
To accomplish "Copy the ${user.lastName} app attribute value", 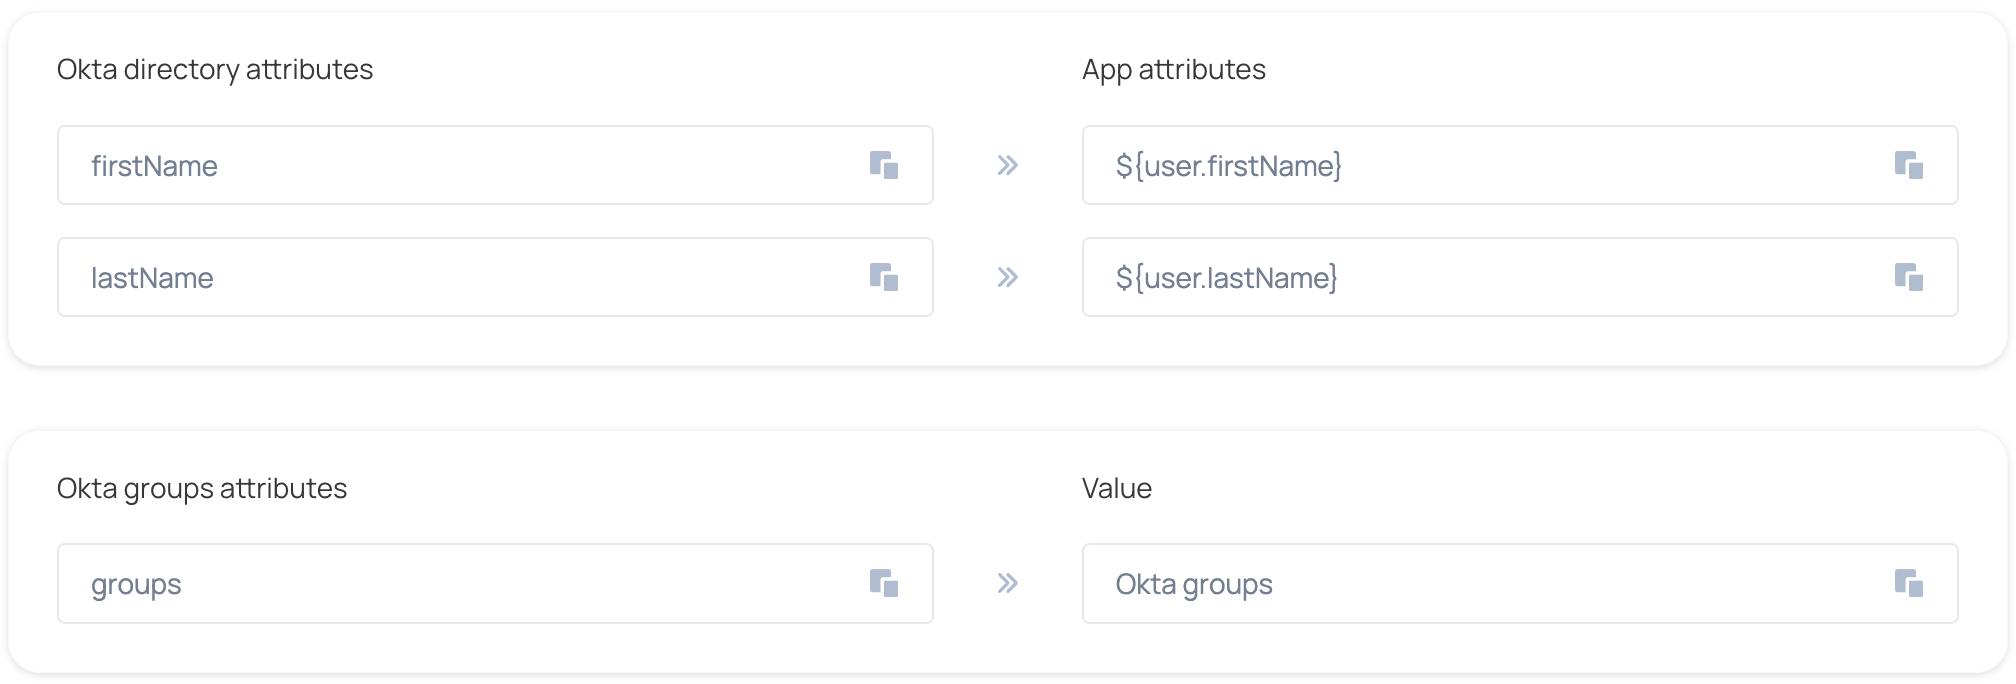I will pyautogui.click(x=1908, y=277).
